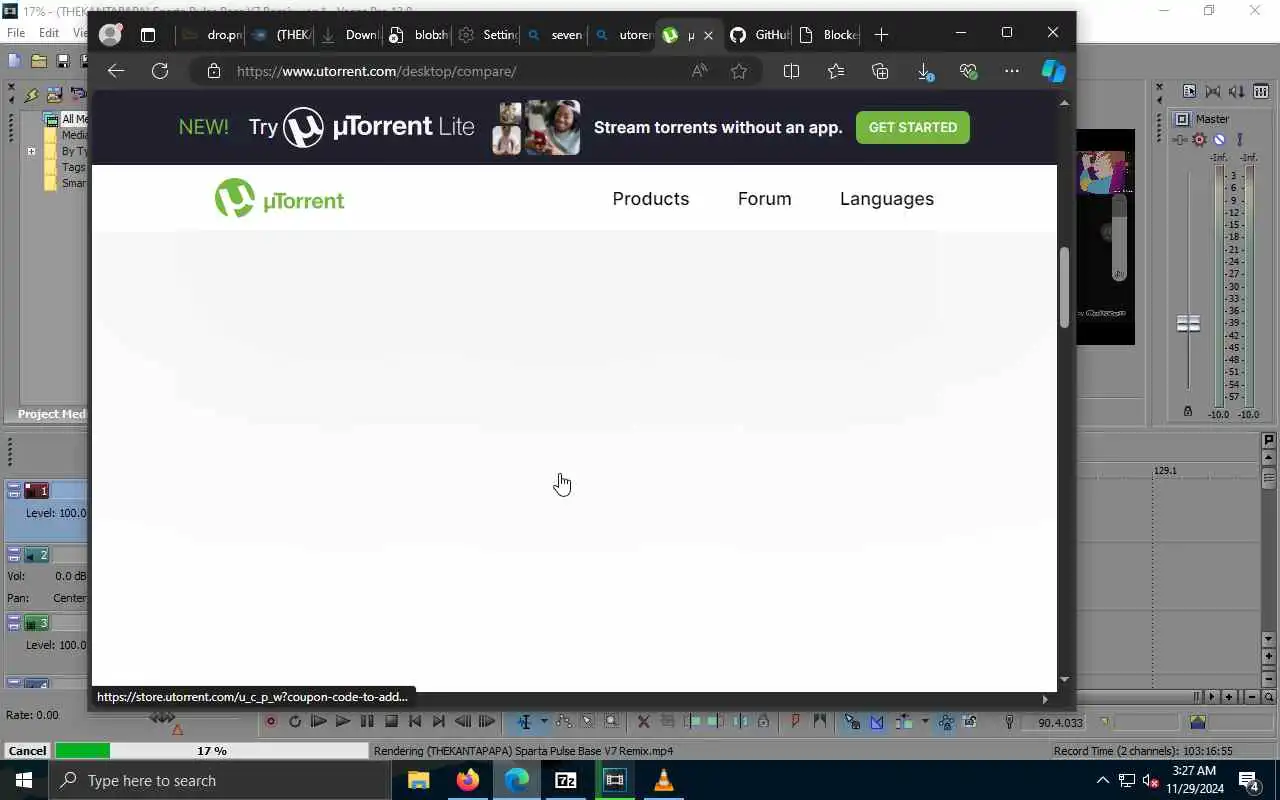
Task: Toggle Master bus Mute icon
Action: [1219, 140]
